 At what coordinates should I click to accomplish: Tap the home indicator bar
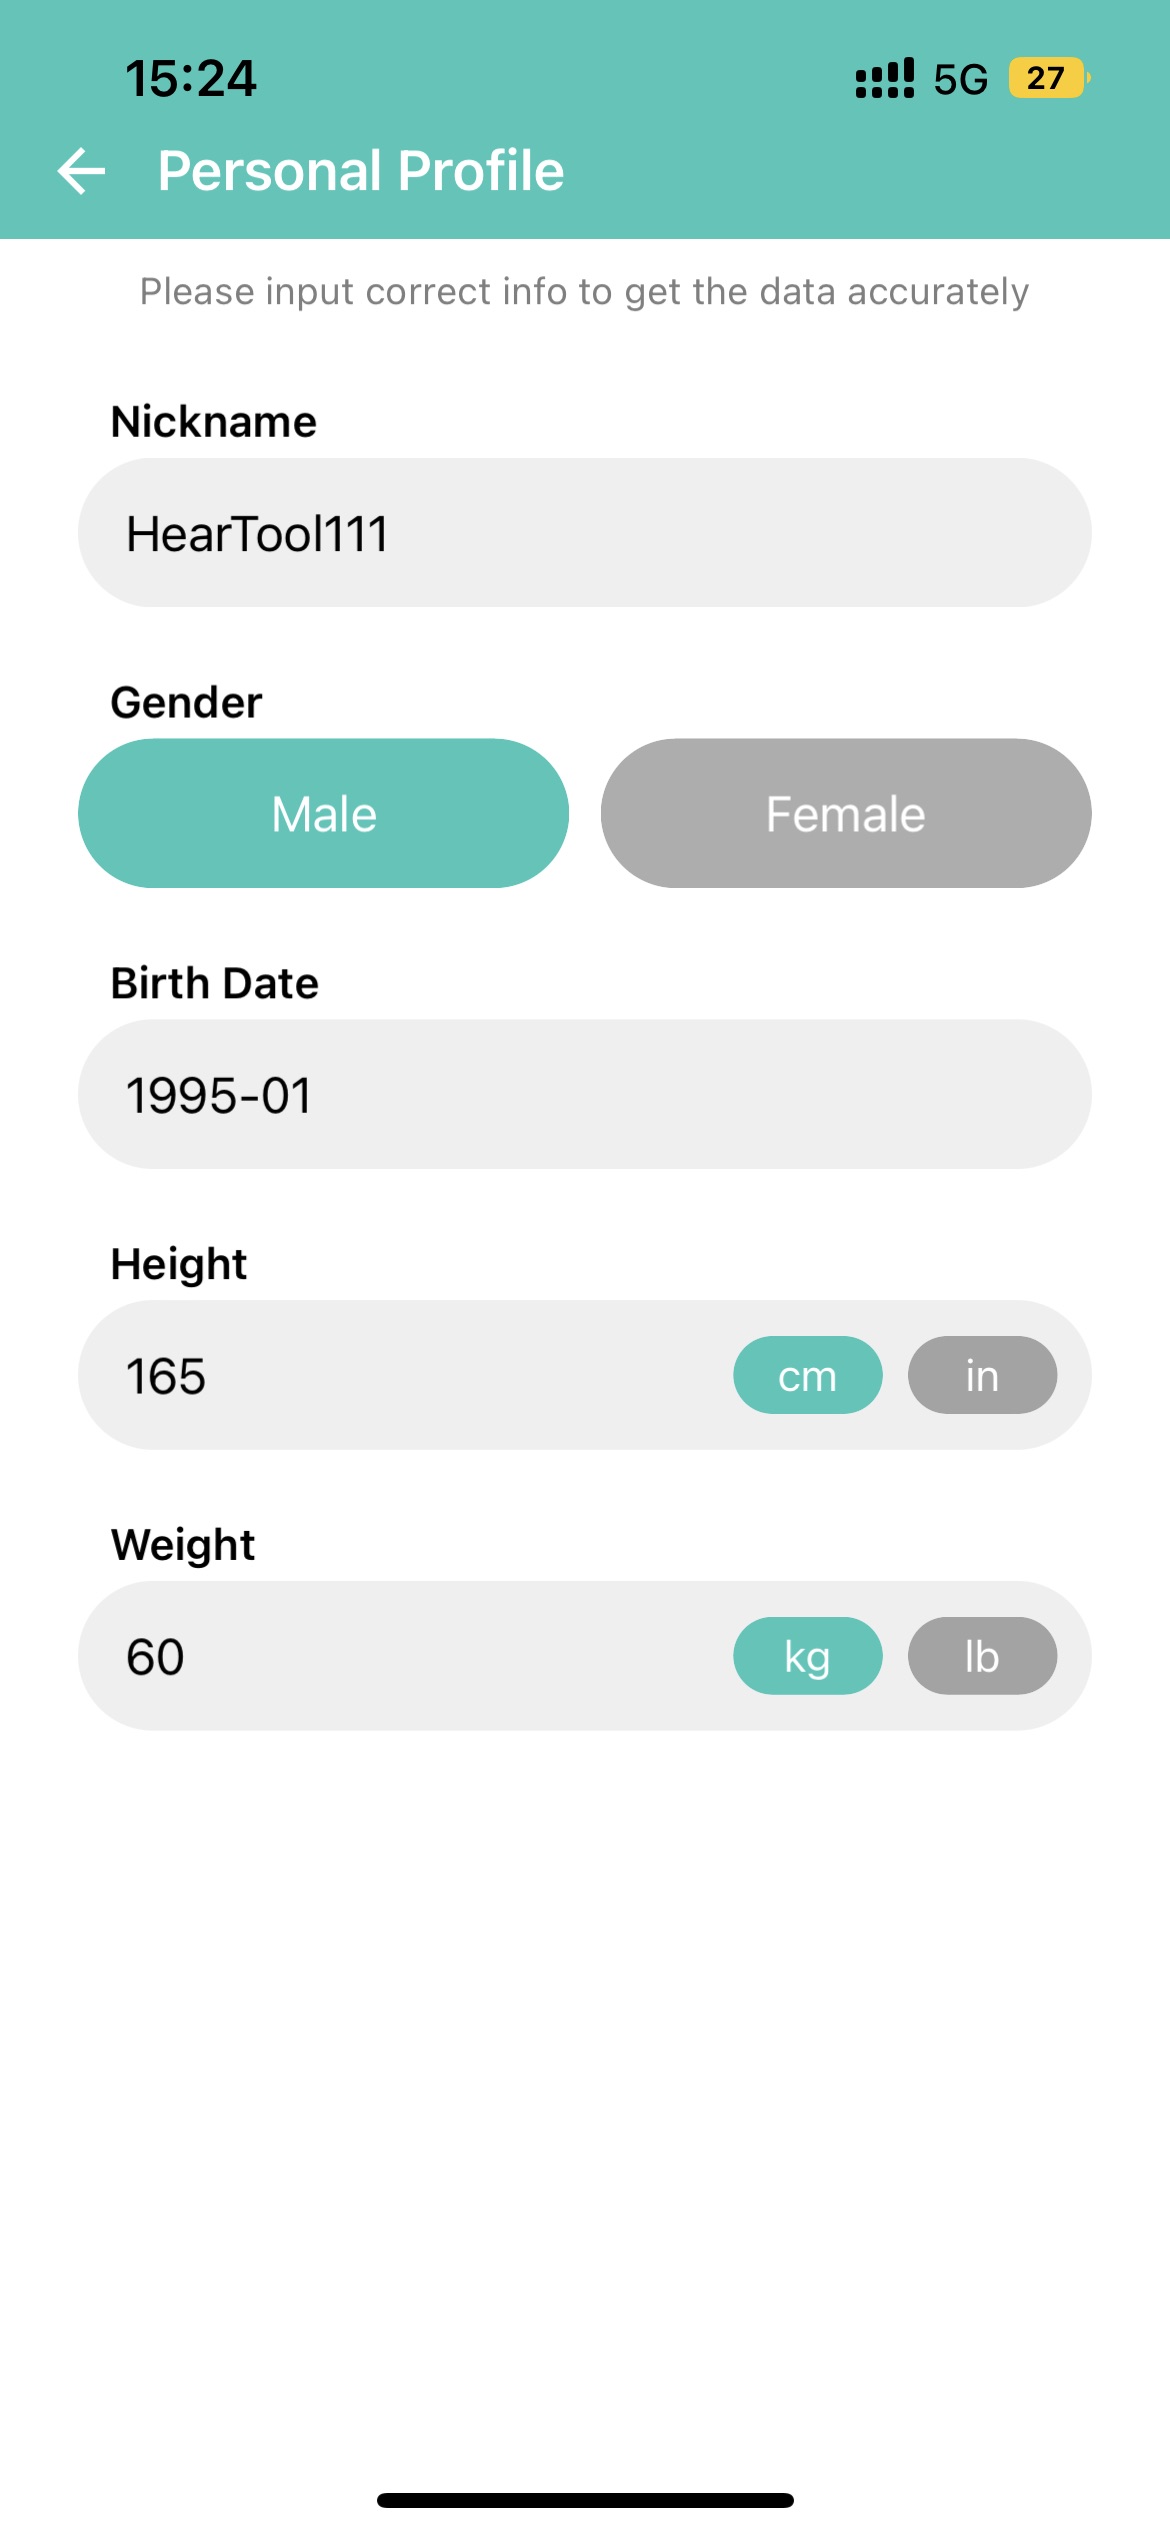point(585,2500)
